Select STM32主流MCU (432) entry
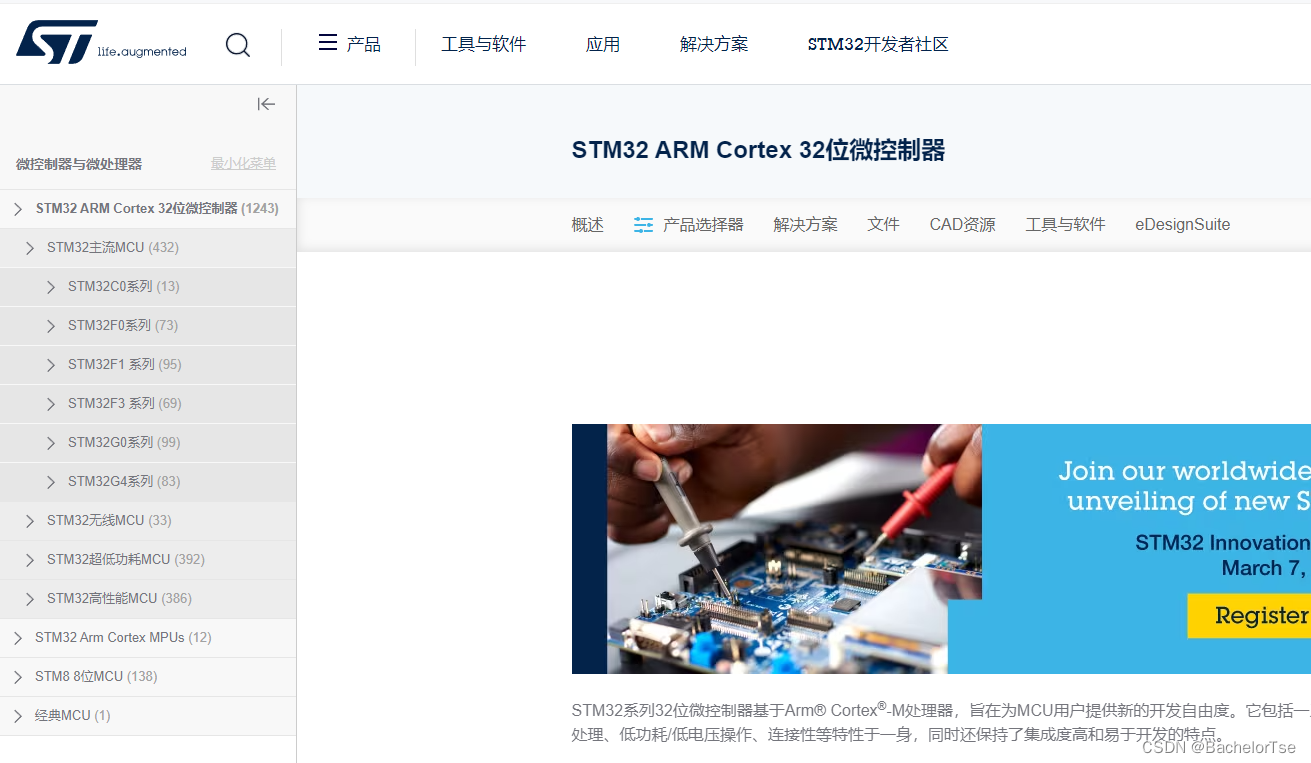 [113, 247]
